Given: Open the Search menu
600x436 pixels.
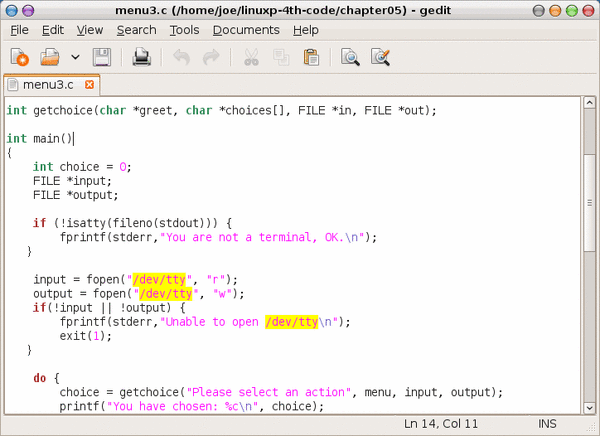Looking at the screenshot, I should pos(137,30).
